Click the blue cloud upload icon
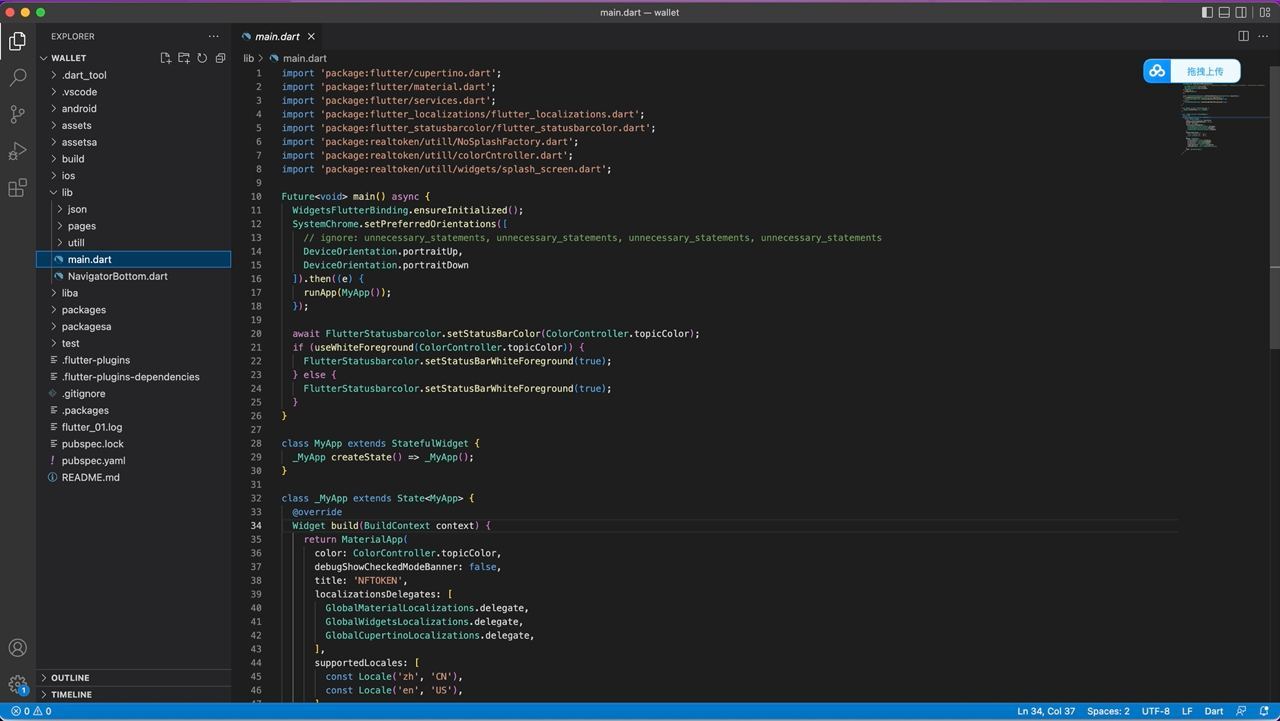This screenshot has width=1280, height=721. click(x=1157, y=71)
